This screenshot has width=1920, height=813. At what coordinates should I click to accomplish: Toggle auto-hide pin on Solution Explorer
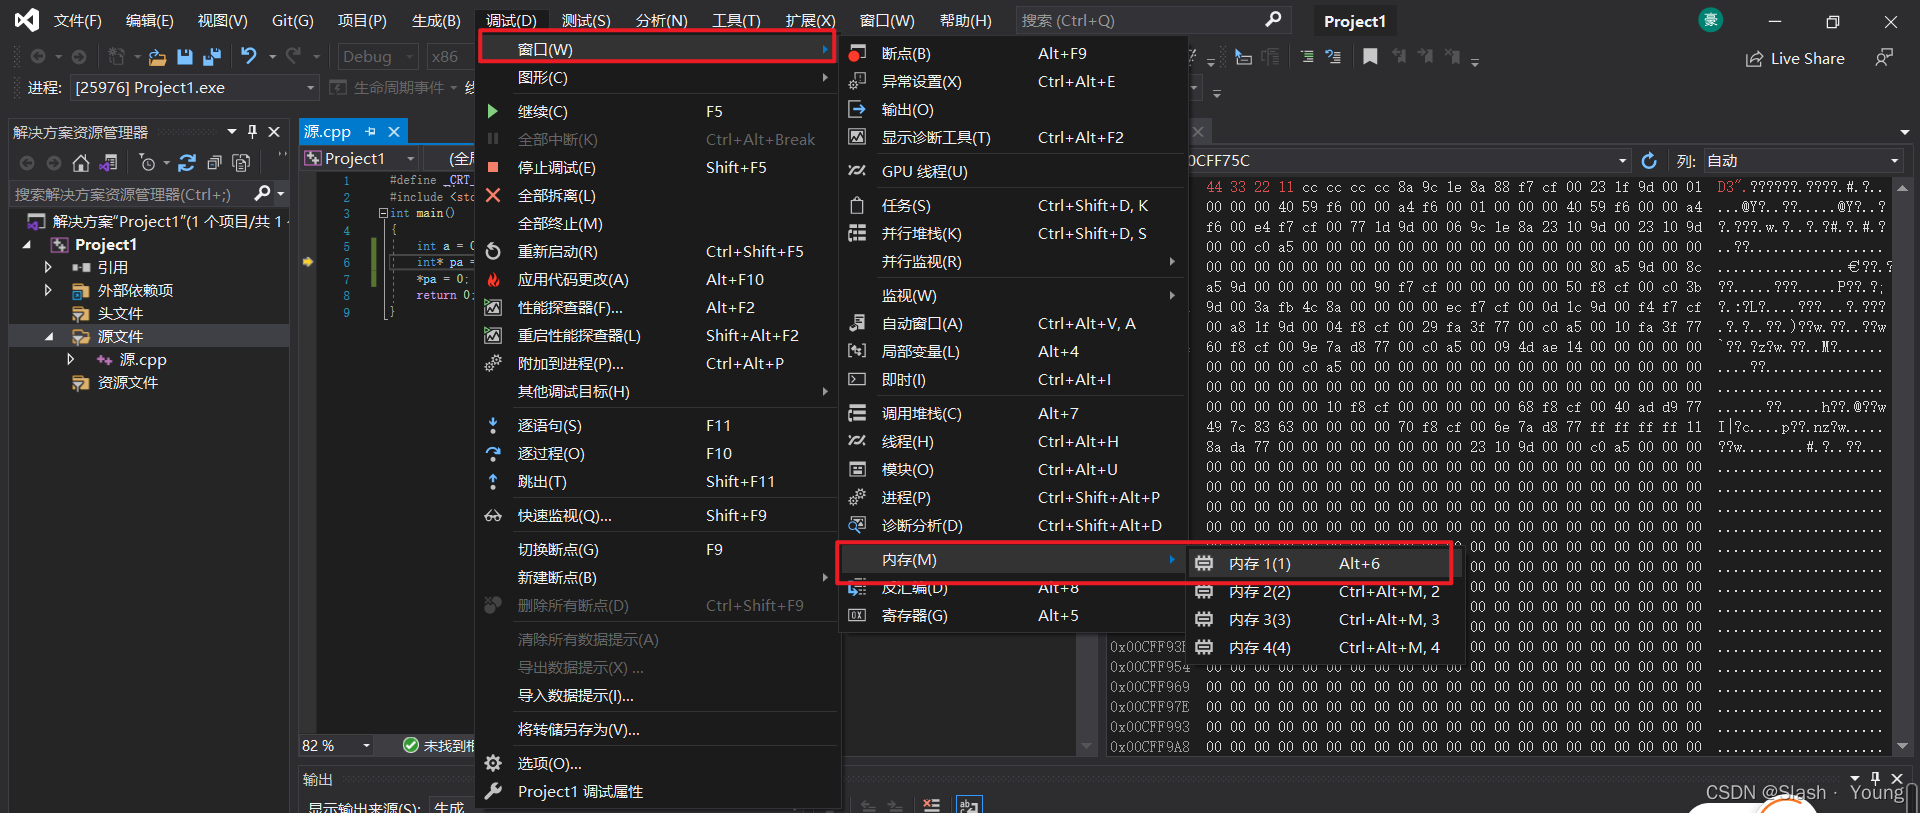(x=252, y=132)
